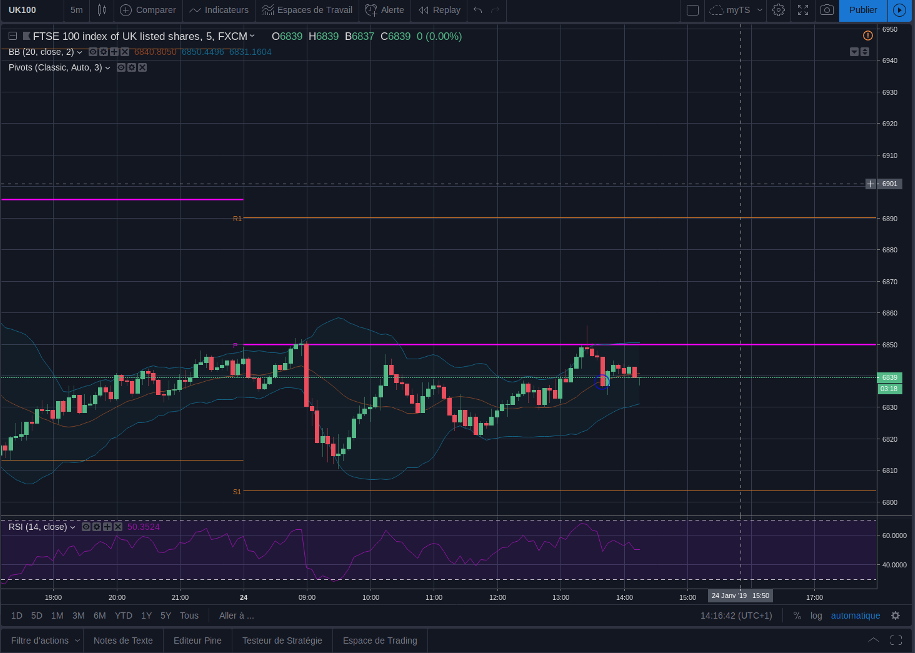915x653 pixels.
Task: Remove the RSI indicator
Action: [x=118, y=527]
